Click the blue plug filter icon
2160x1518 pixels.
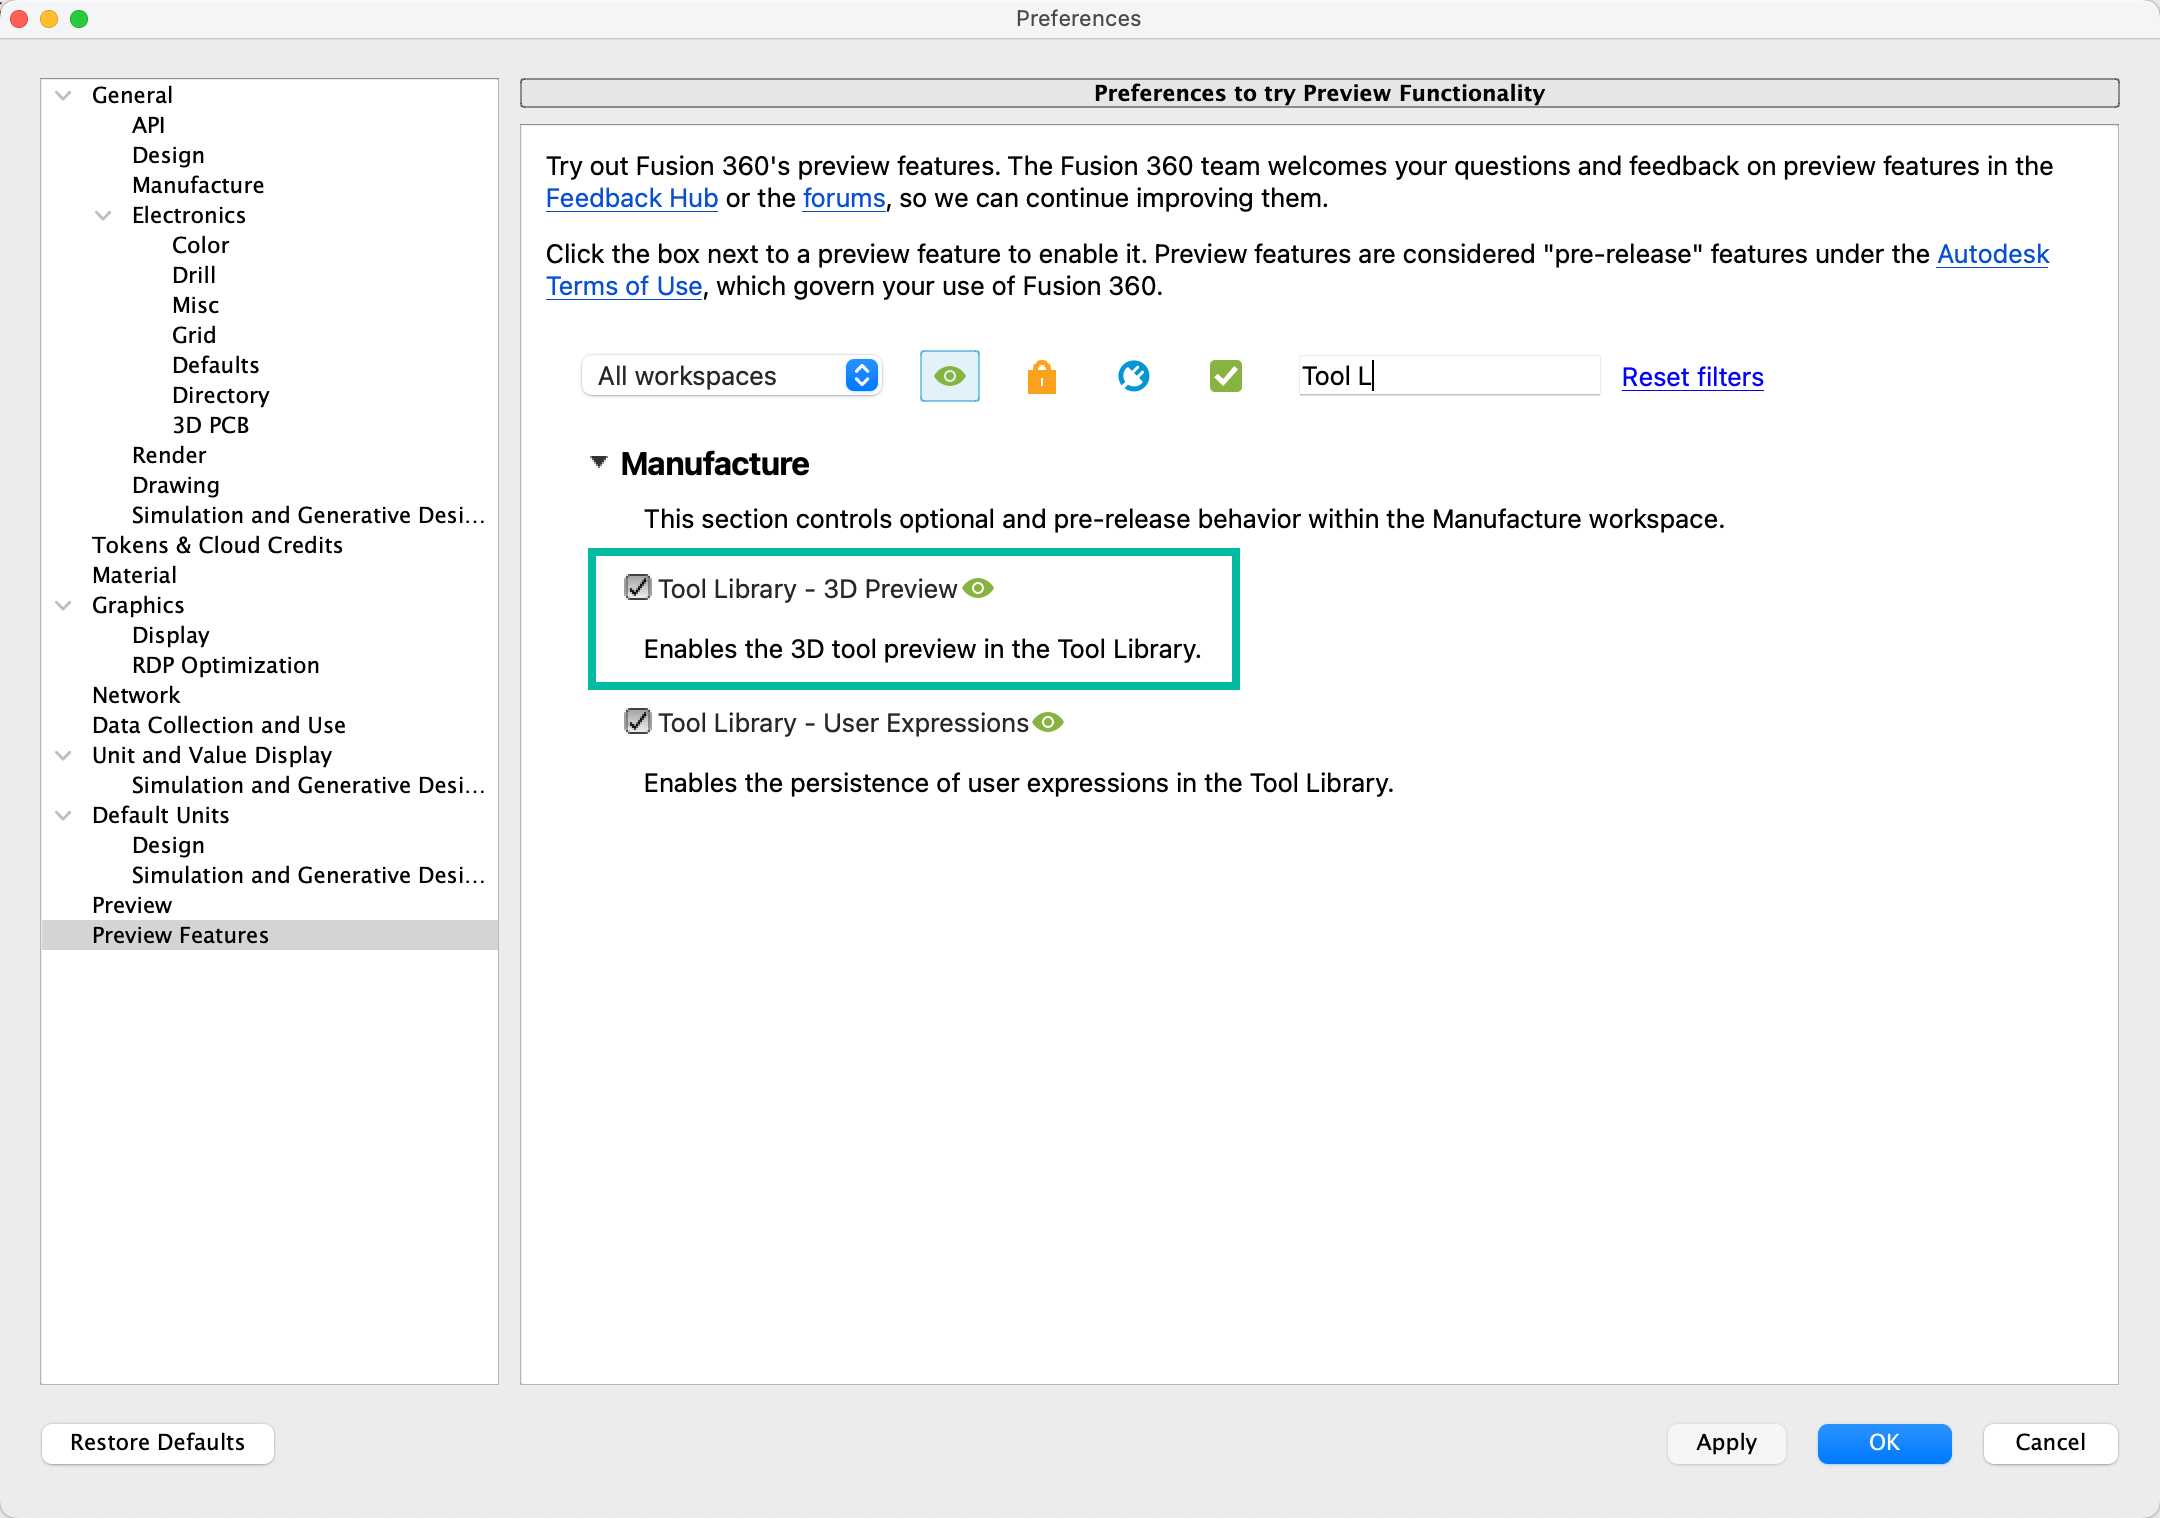click(x=1133, y=376)
